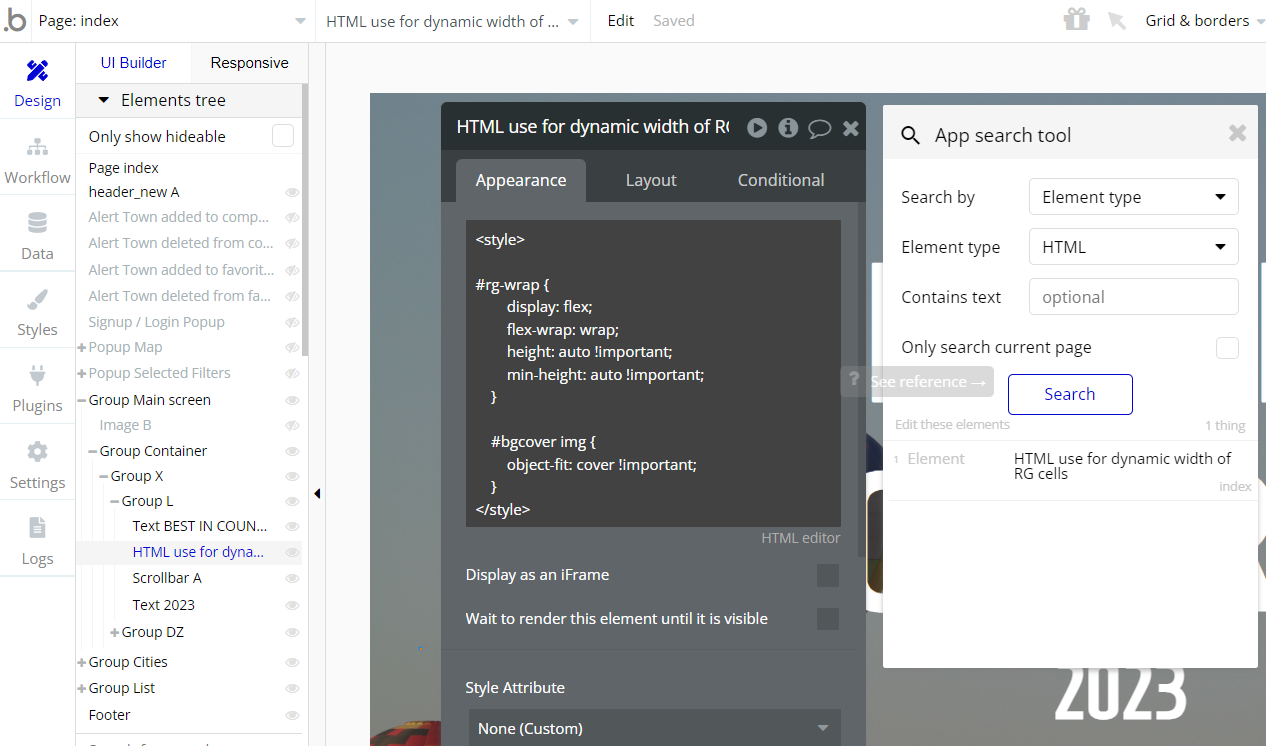Open the HTML editor link
This screenshot has width=1266, height=746.
800,538
